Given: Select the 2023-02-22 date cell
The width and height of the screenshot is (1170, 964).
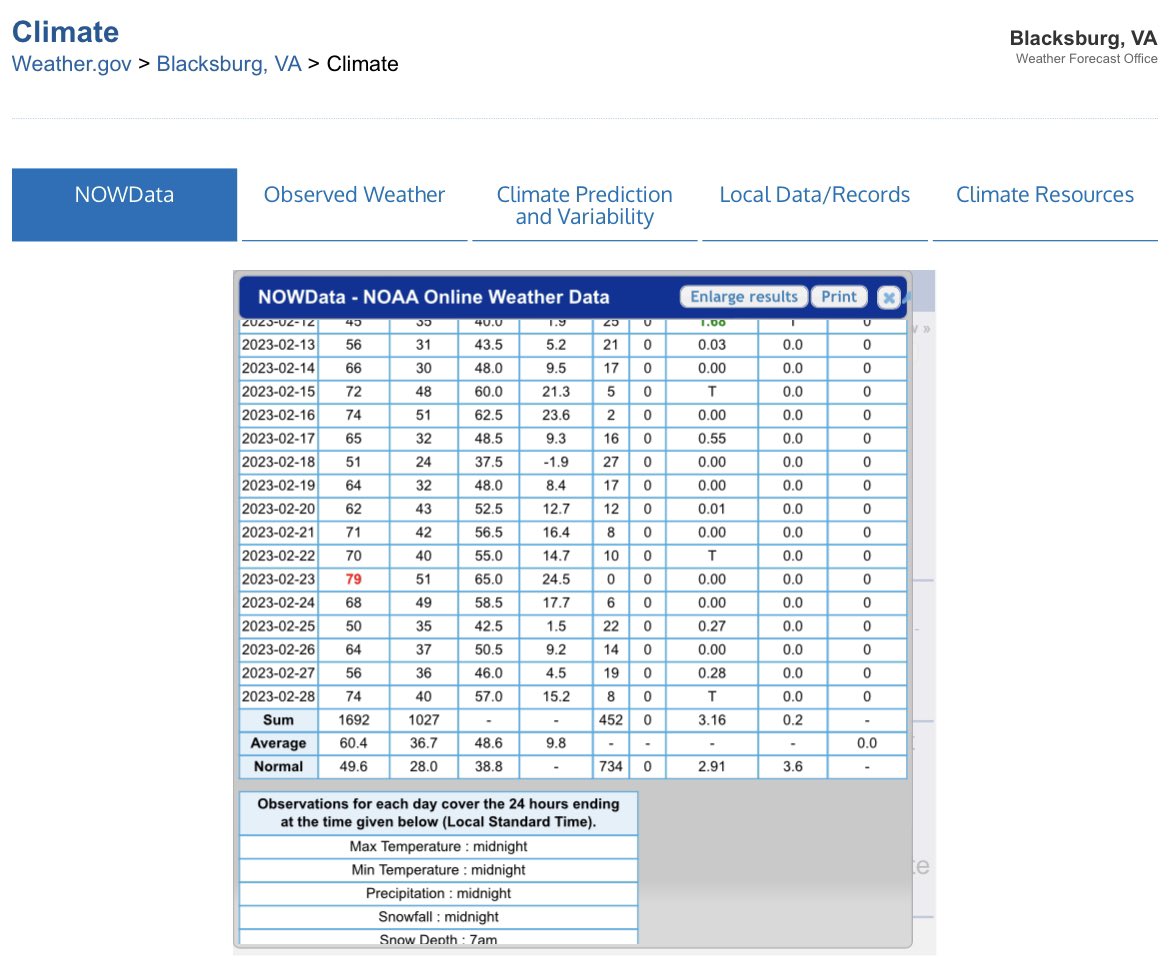Looking at the screenshot, I should pos(278,556).
